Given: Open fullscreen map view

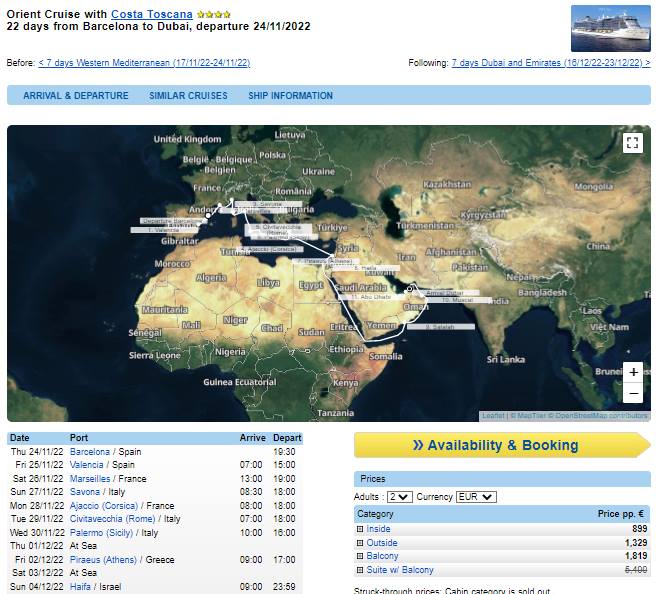Looking at the screenshot, I should (633, 143).
